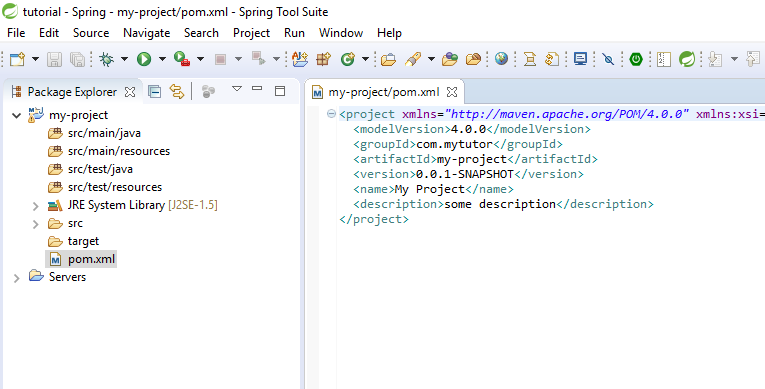Open the Boot Dashboard power icon
765x389 pixels.
636,59
